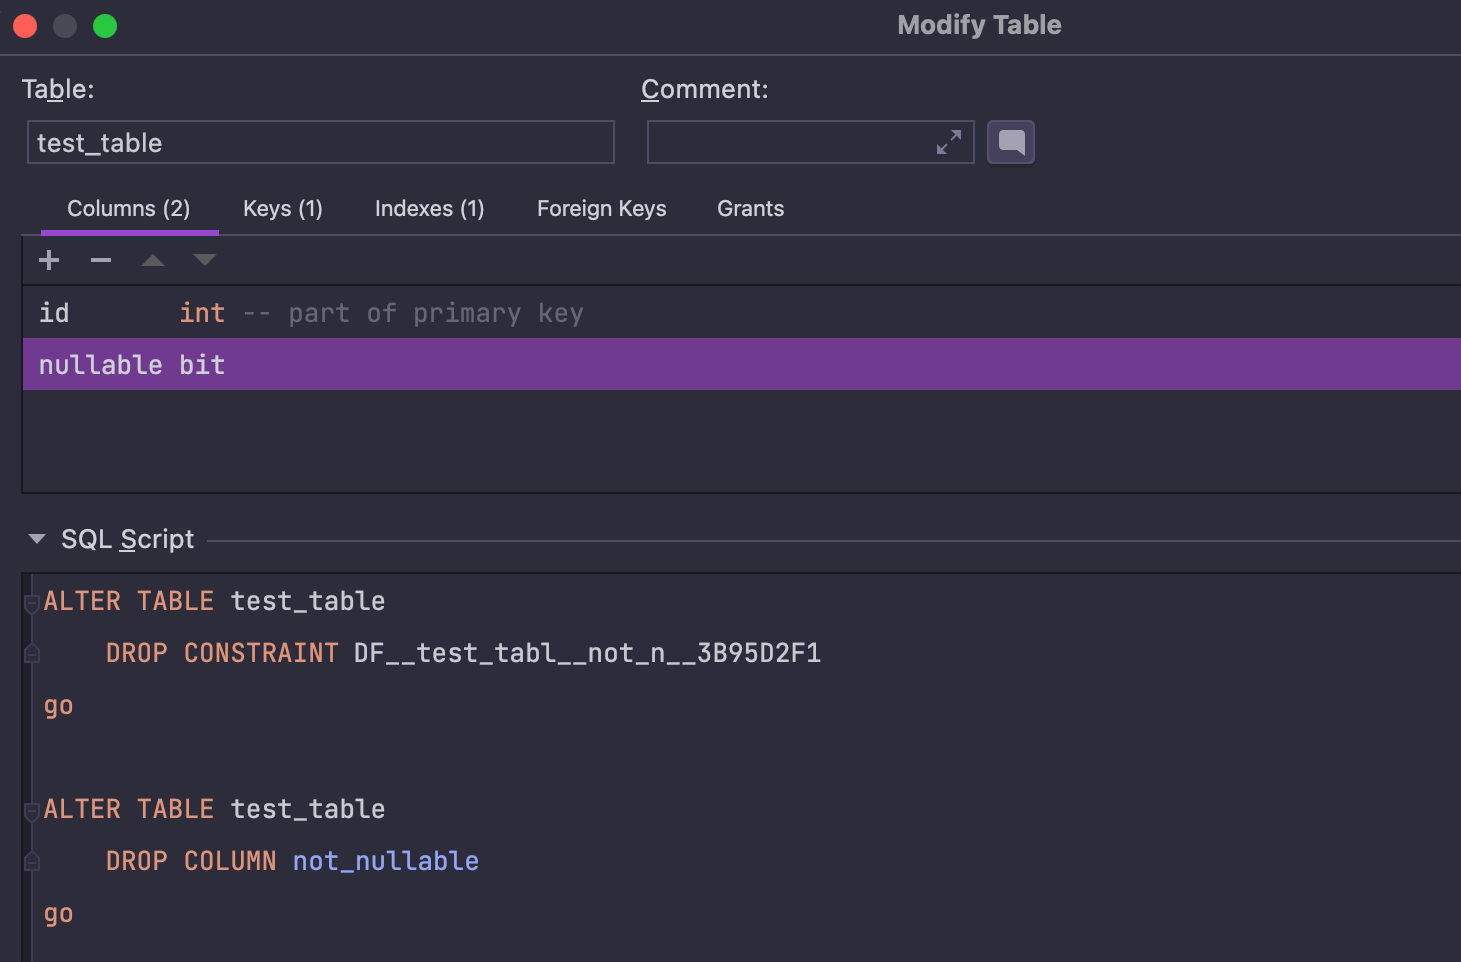This screenshot has height=962, width=1461.
Task: Click the plus icon to add column
Action: click(49, 261)
